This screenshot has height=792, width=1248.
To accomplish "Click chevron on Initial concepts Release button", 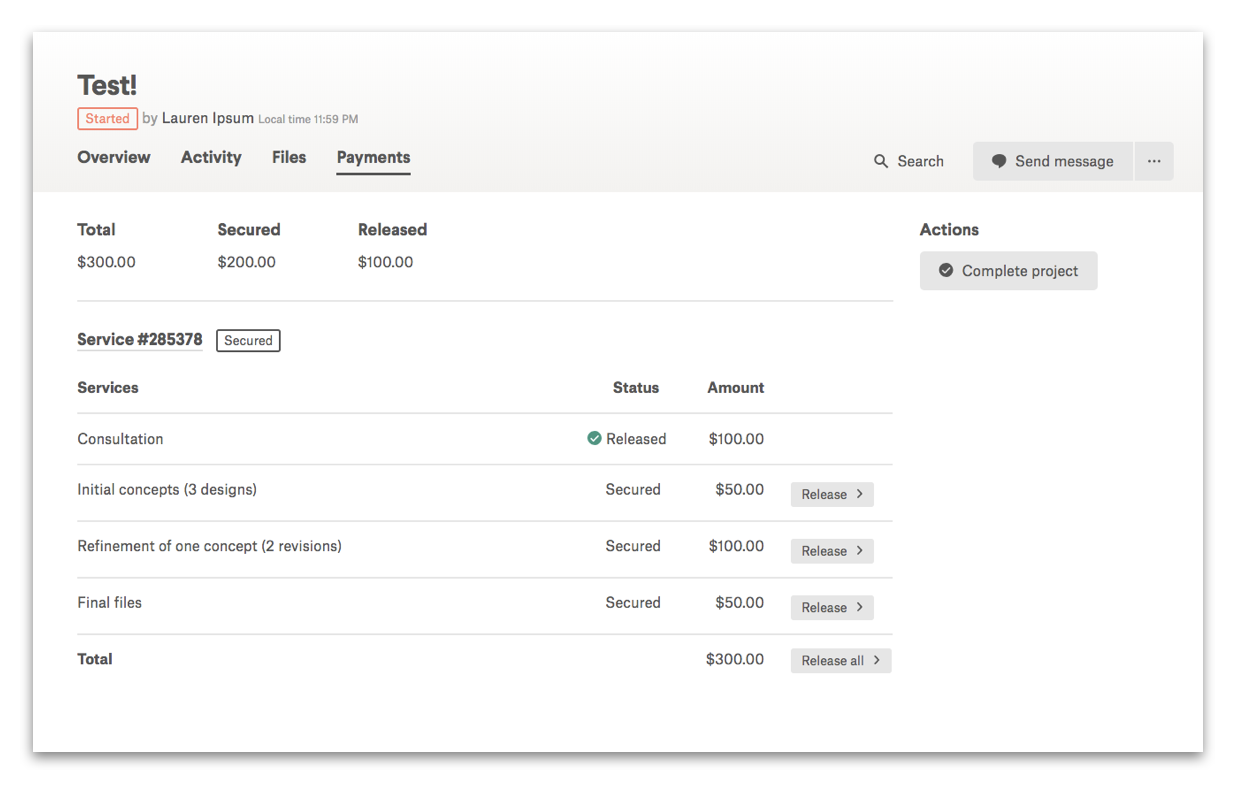I will click(x=859, y=494).
